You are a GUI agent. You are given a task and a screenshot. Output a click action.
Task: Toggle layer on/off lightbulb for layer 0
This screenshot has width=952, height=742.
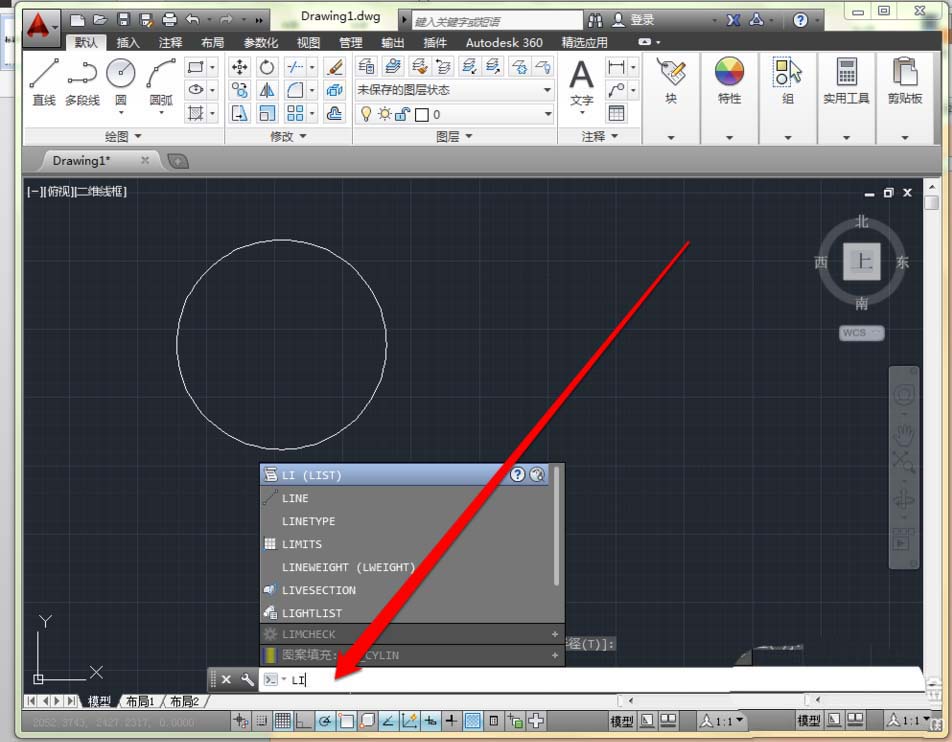click(366, 114)
